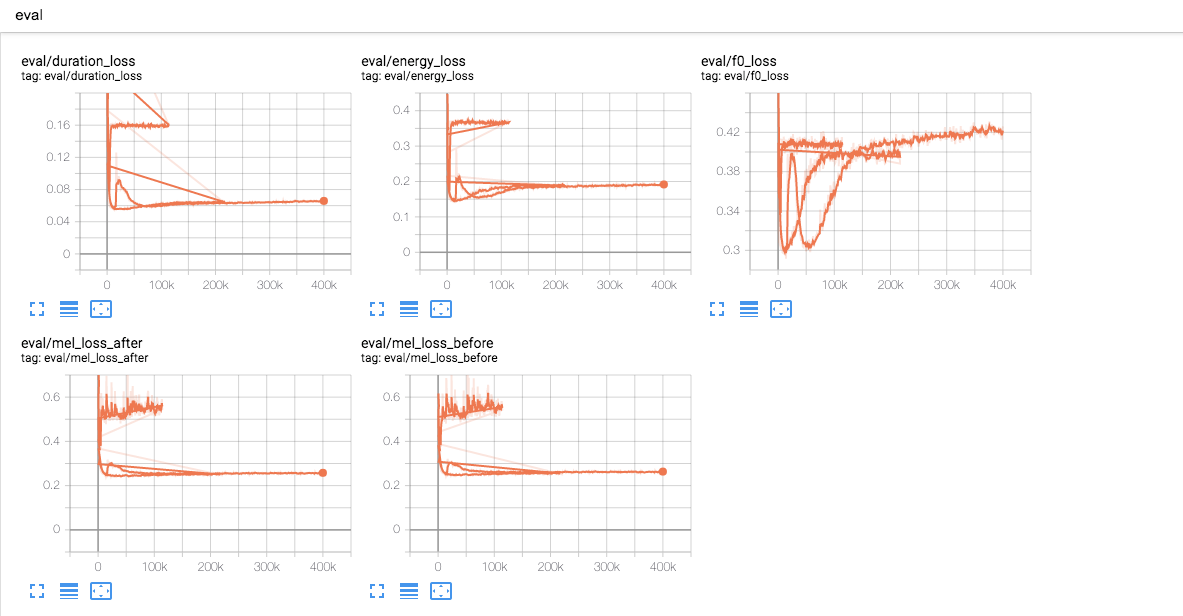Viewport: 1183px width, 616px height.
Task: Toggle log scale on eval/duration_loss y-axis
Action: (x=69, y=309)
